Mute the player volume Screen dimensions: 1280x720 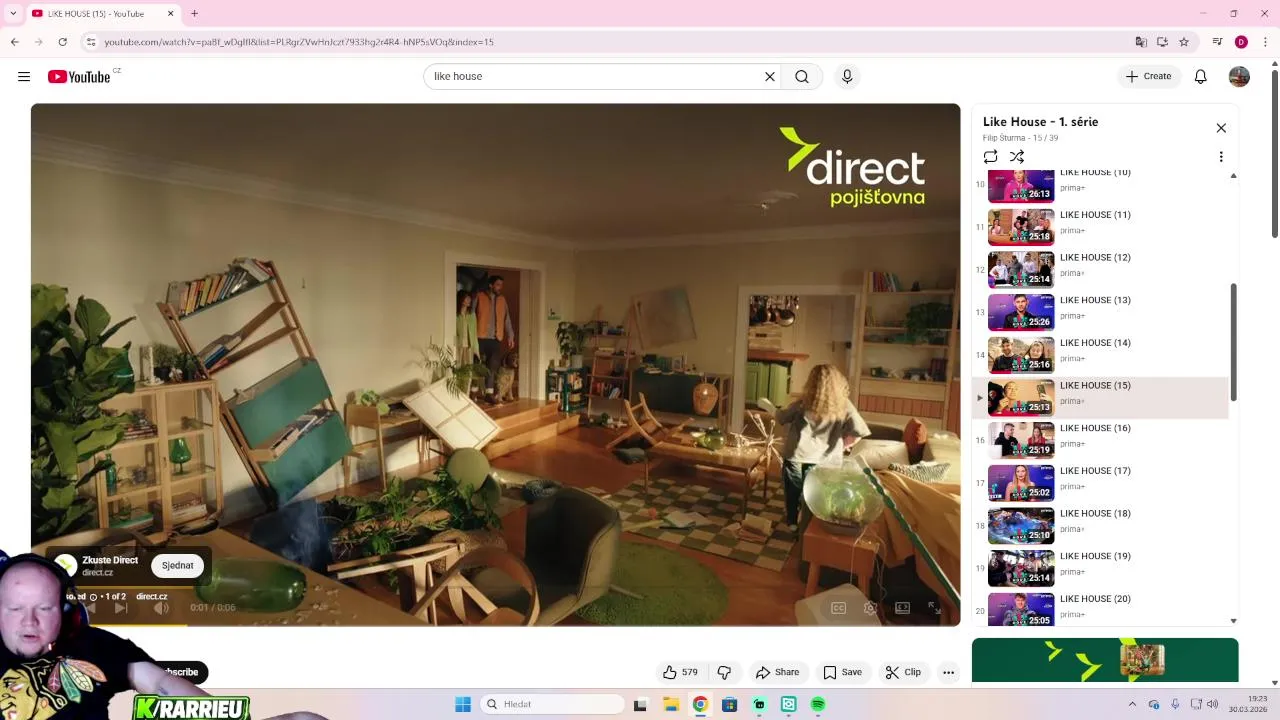(x=160, y=608)
